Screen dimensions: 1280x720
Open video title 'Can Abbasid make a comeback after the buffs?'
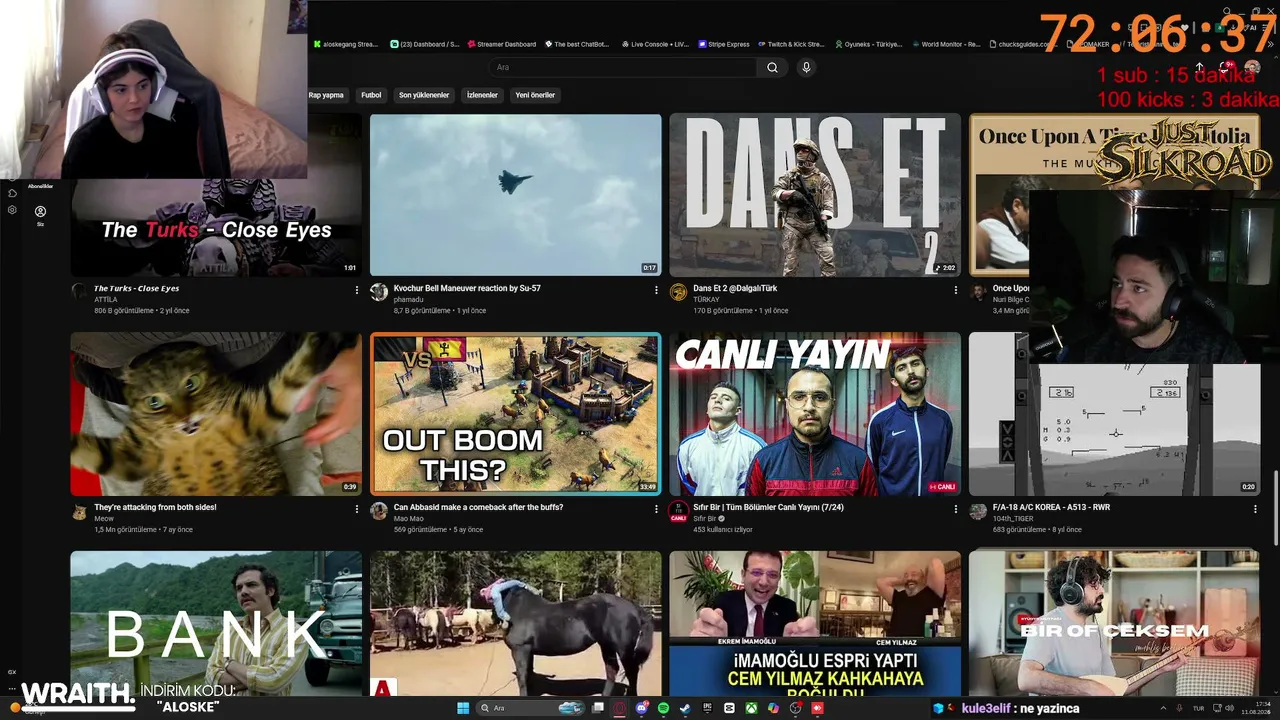click(x=478, y=507)
